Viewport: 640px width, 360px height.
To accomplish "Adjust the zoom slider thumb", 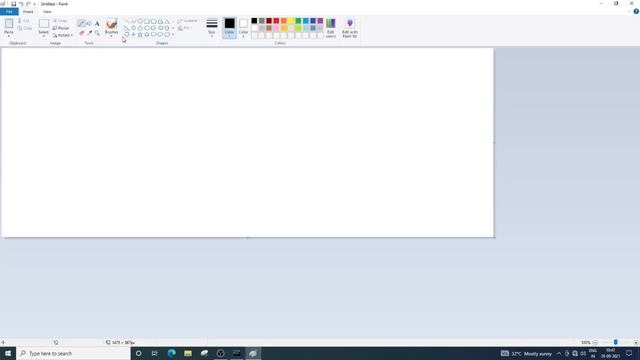I will (616, 342).
